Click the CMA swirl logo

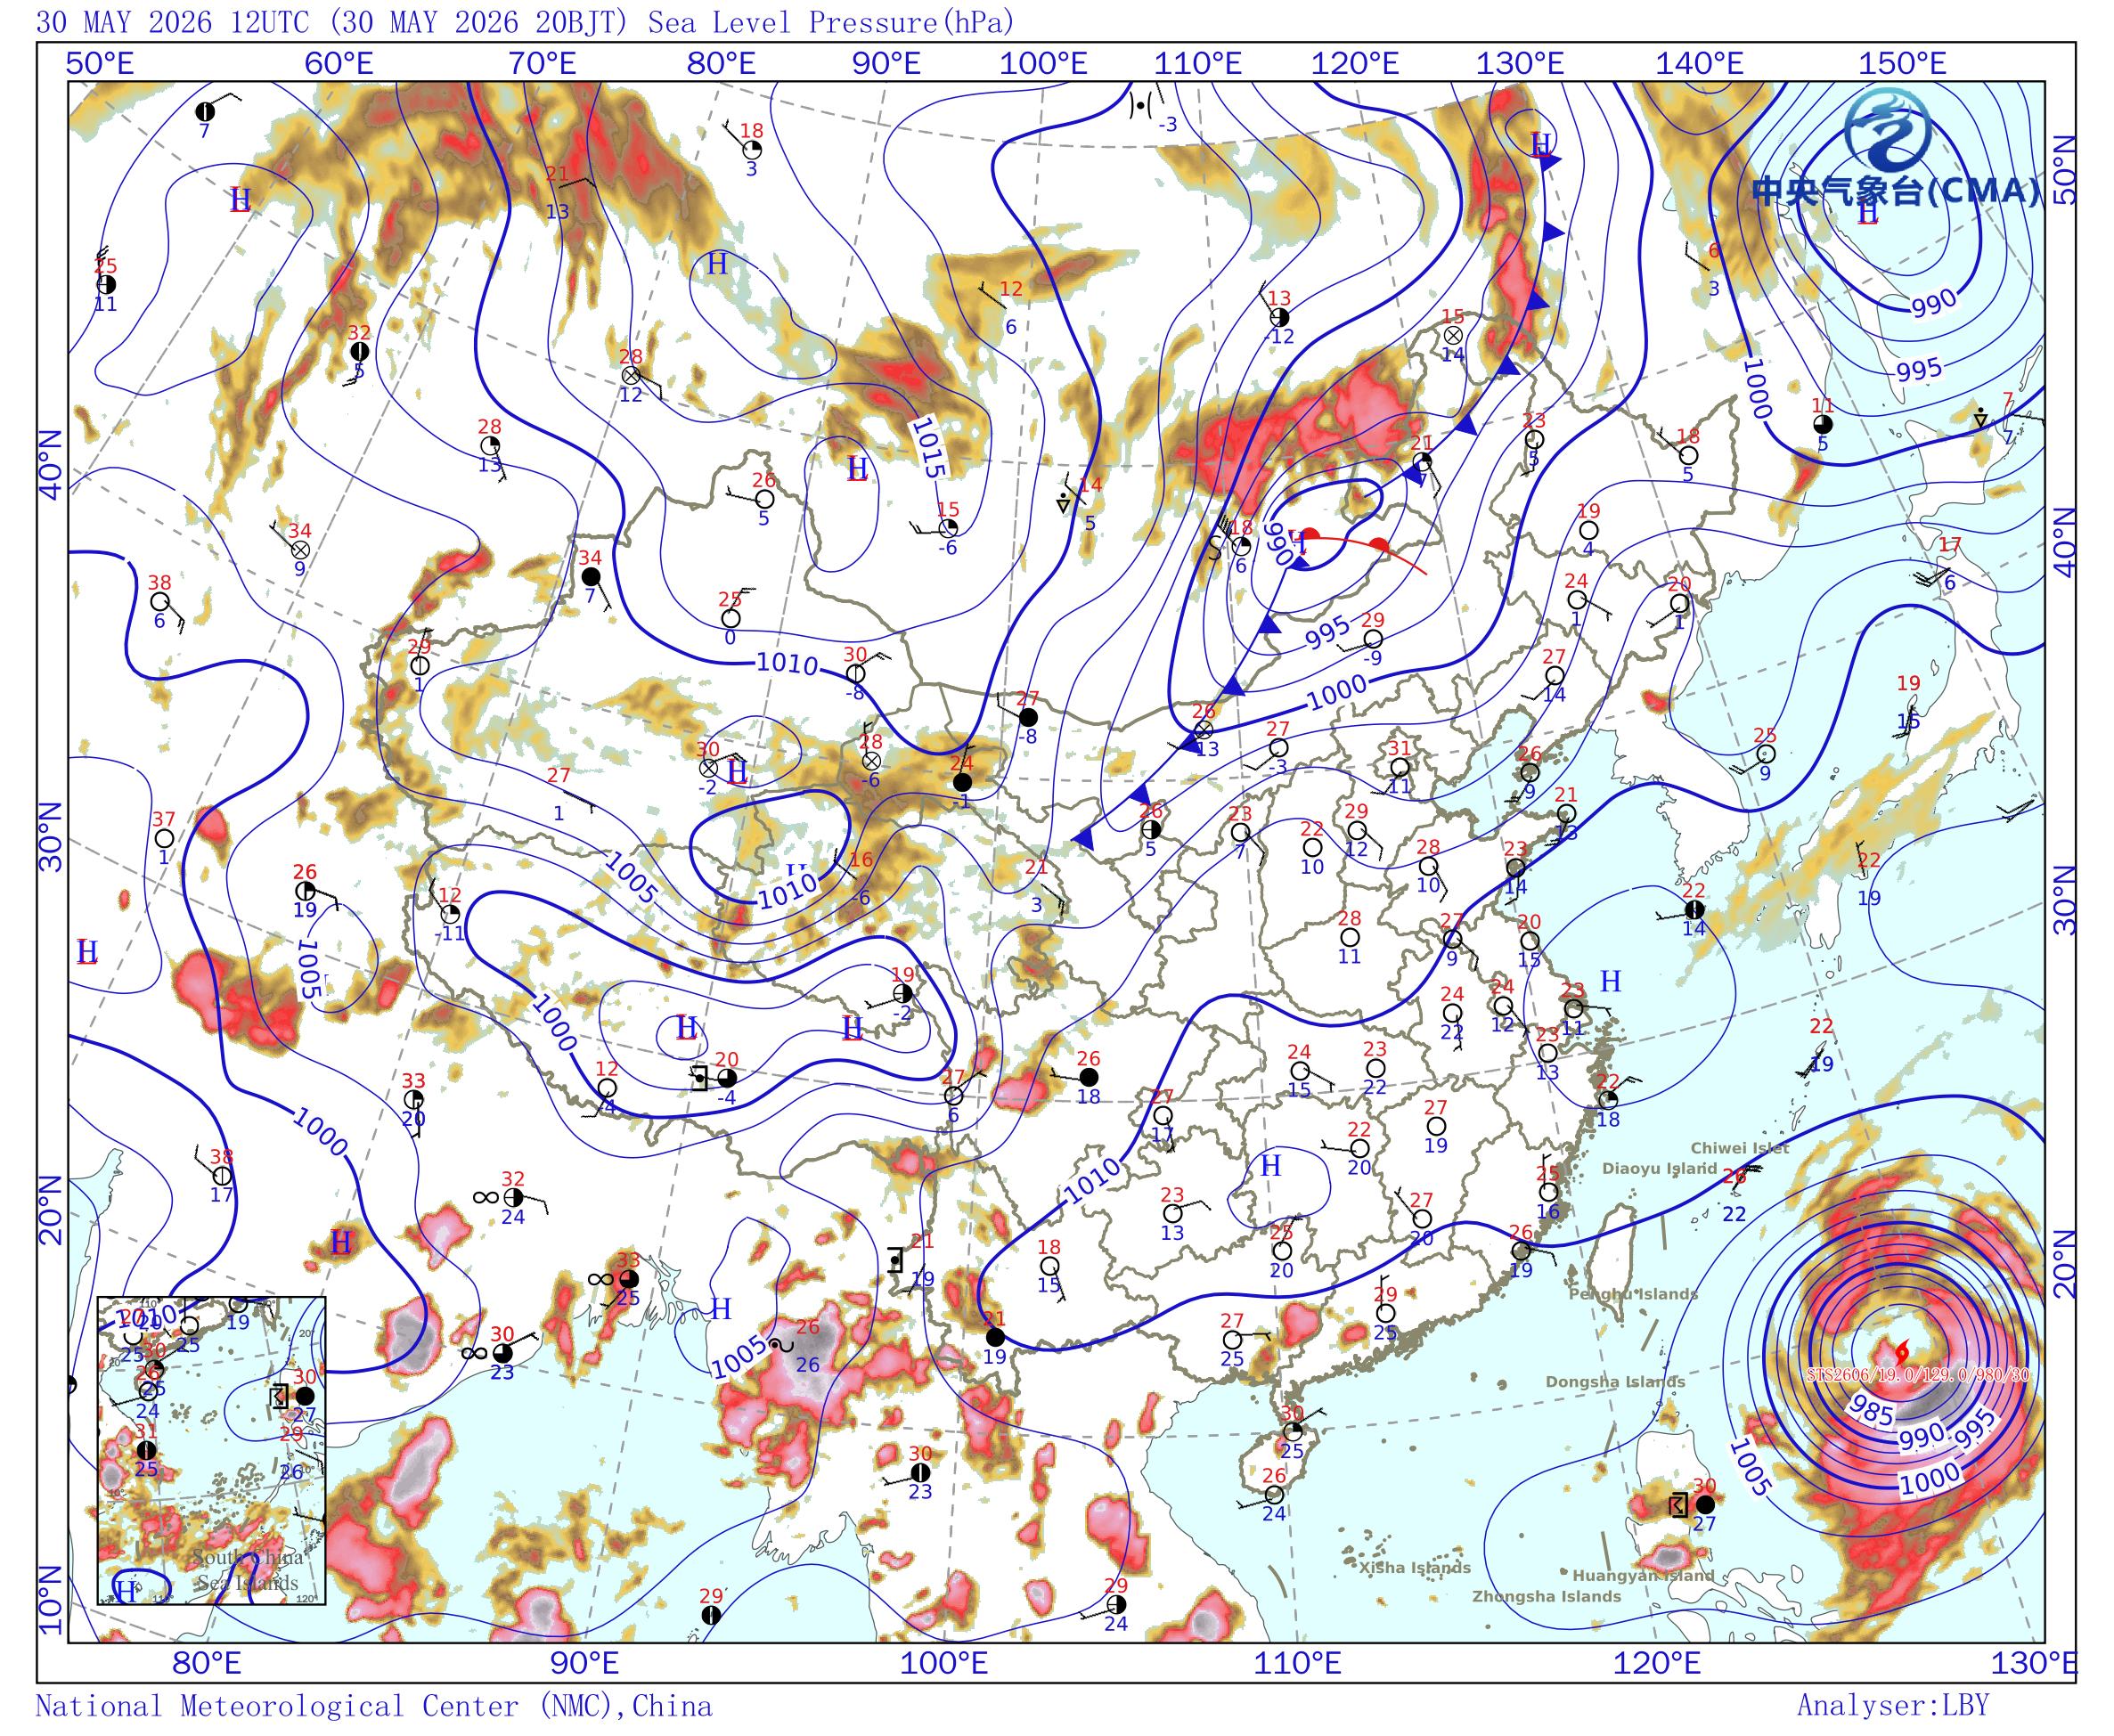[1888, 131]
